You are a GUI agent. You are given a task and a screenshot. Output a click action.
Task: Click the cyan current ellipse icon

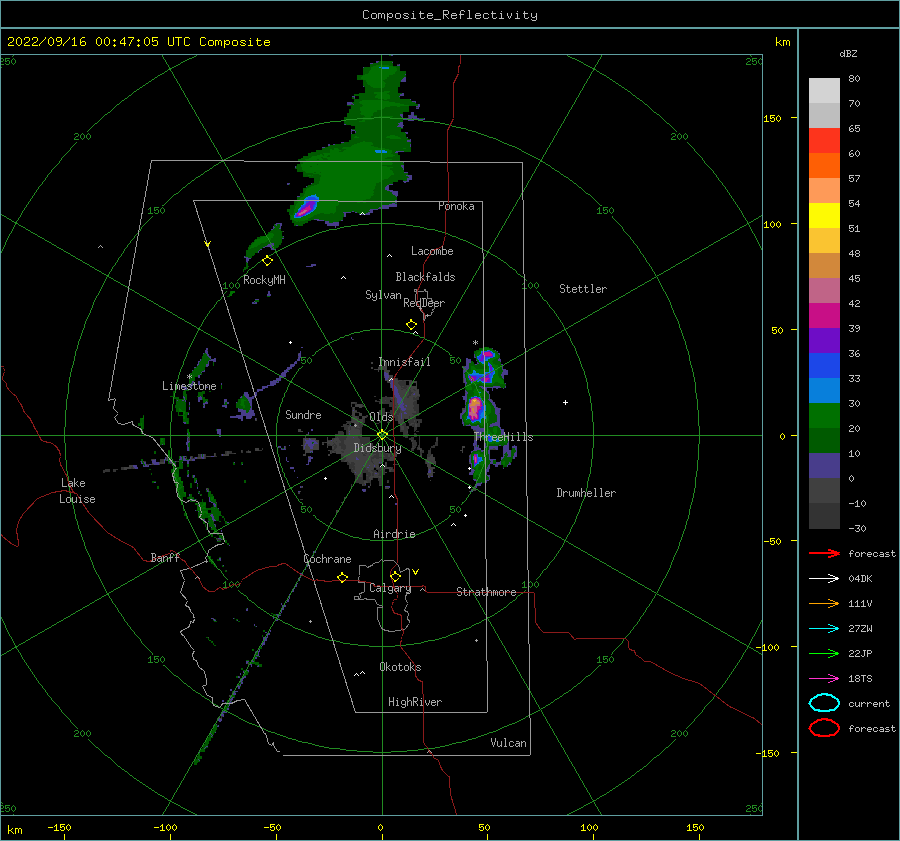824,703
